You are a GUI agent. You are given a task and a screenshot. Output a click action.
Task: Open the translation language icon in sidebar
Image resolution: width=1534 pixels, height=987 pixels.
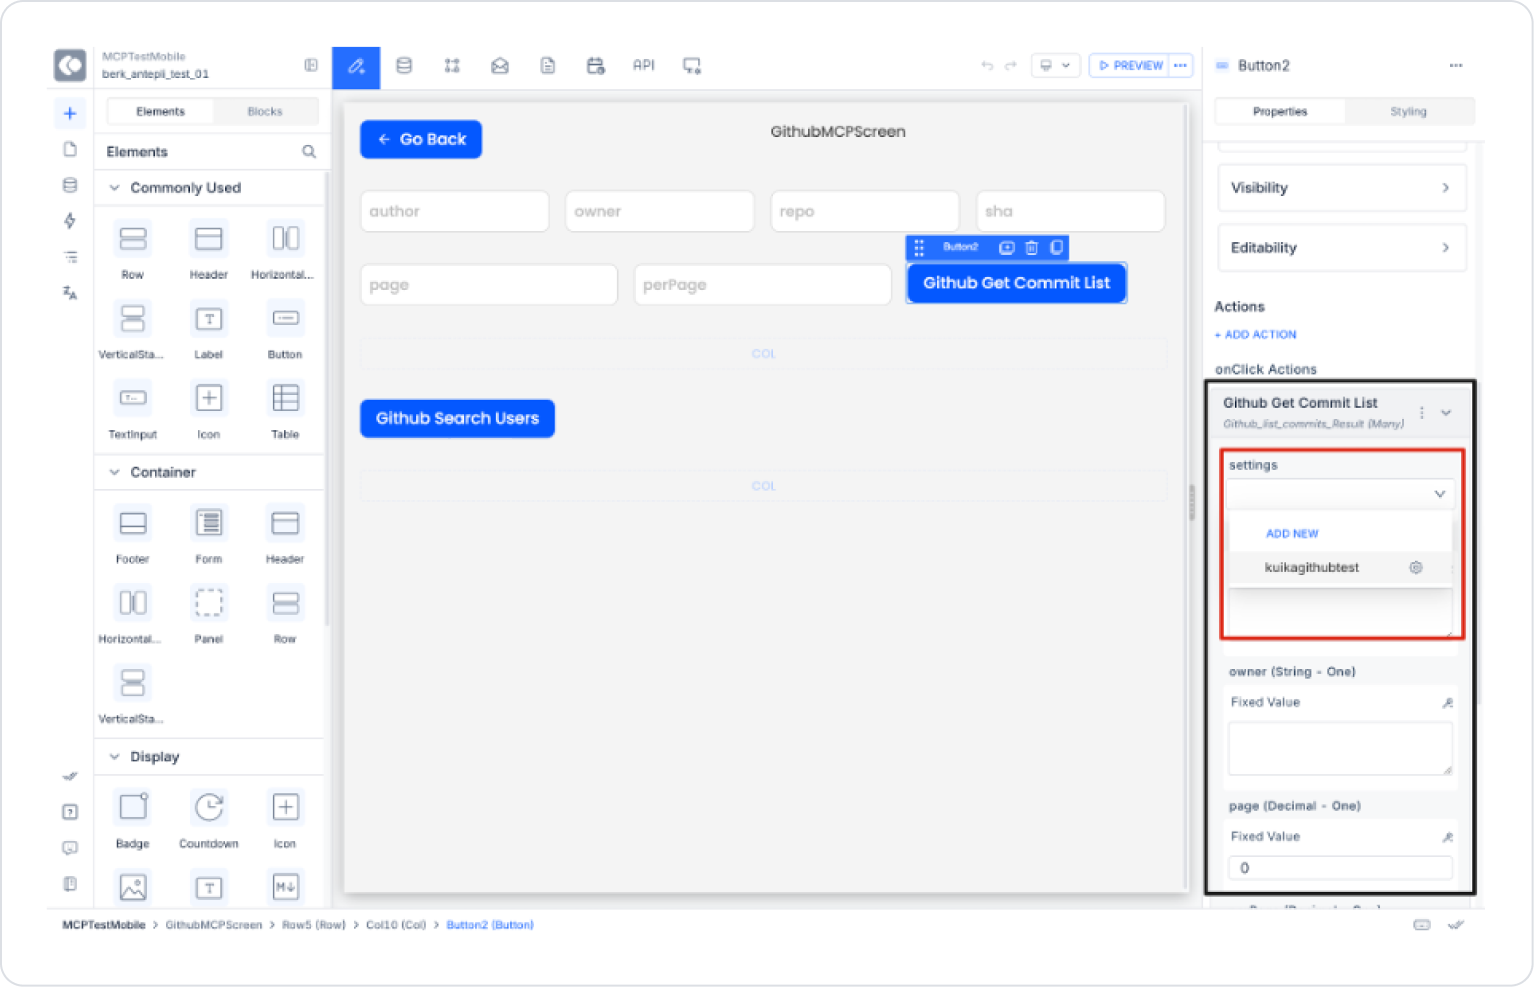[70, 293]
